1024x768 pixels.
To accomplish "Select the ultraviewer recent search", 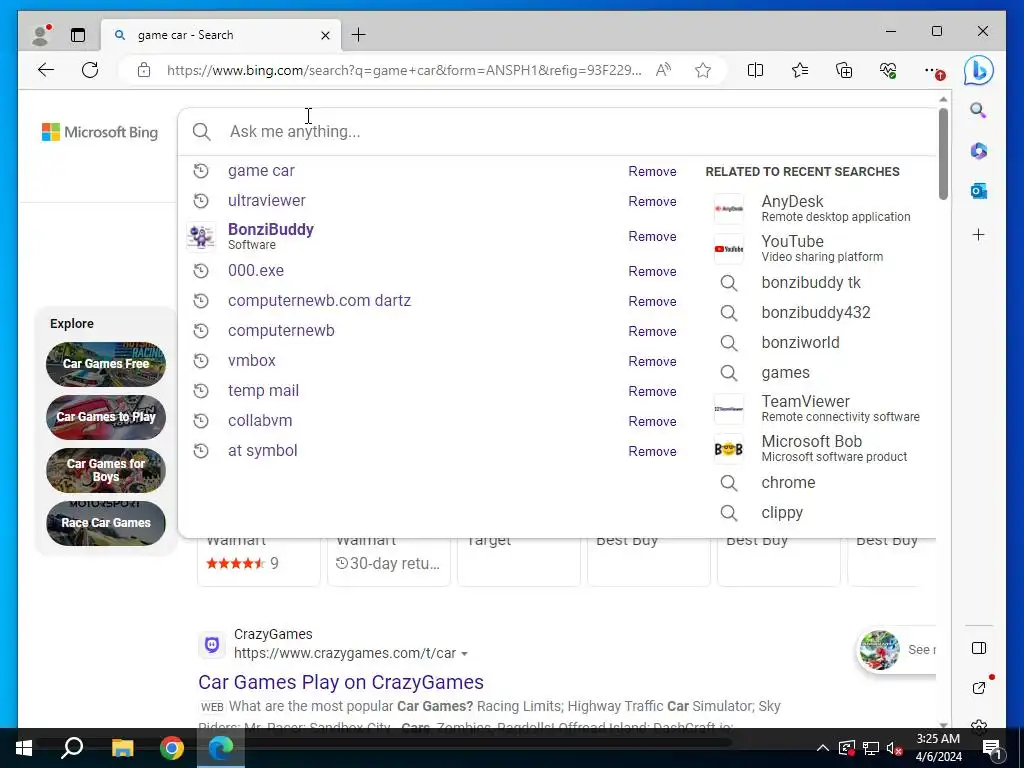I will tap(266, 200).
